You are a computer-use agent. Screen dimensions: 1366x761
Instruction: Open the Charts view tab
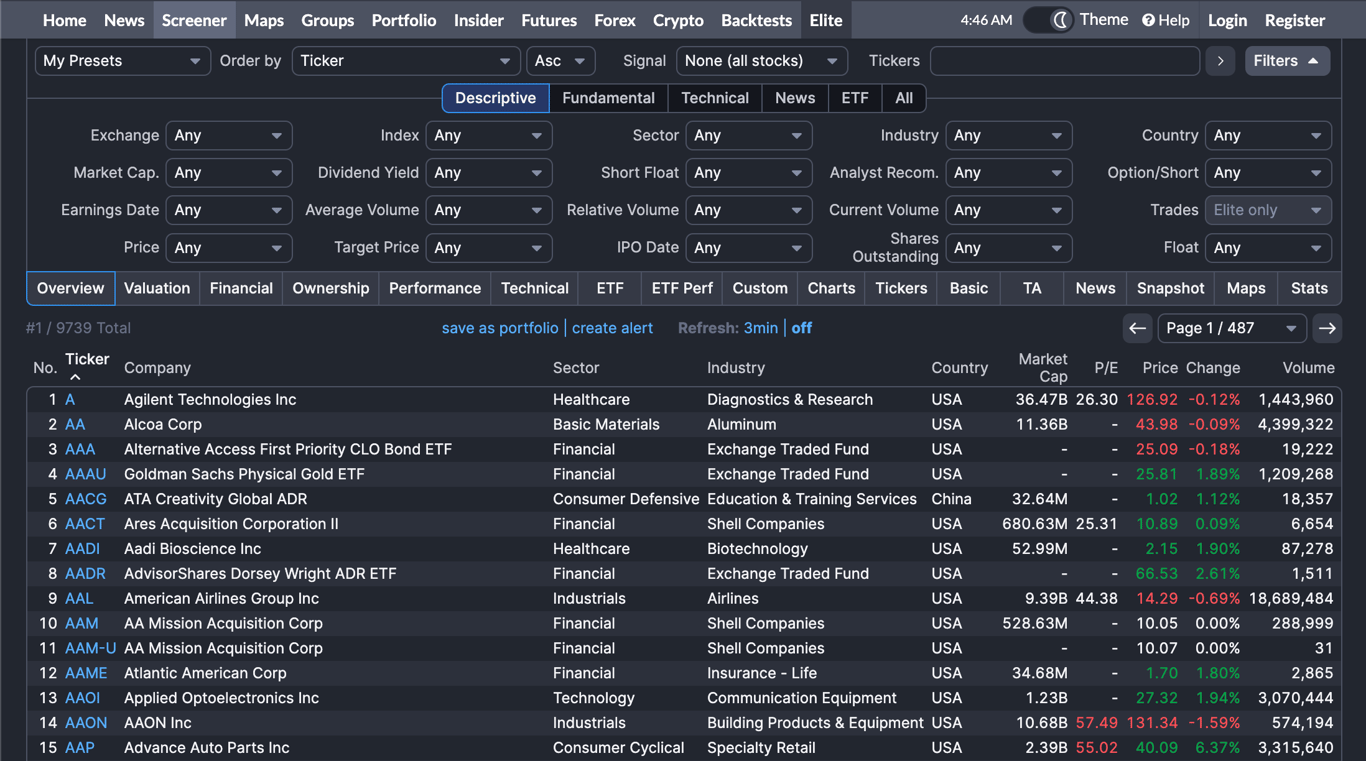coord(831,288)
